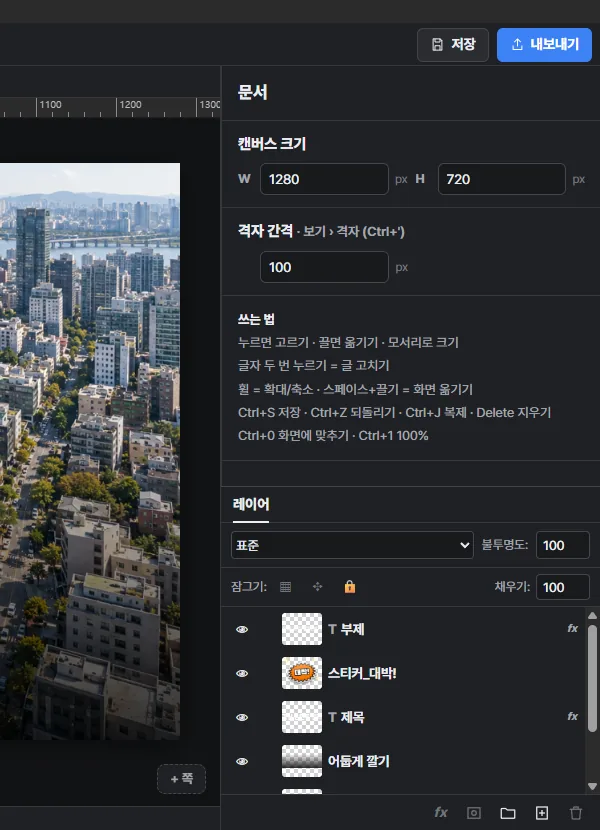Click the layer panel scroll up arrow
Image resolution: width=600 pixels, height=830 pixels.
593,615
